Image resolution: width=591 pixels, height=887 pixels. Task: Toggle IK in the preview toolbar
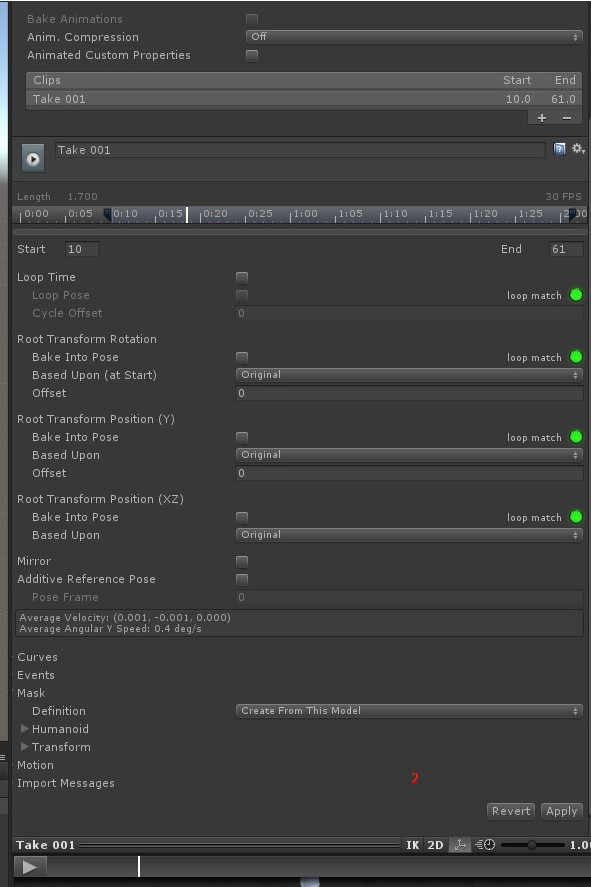413,844
